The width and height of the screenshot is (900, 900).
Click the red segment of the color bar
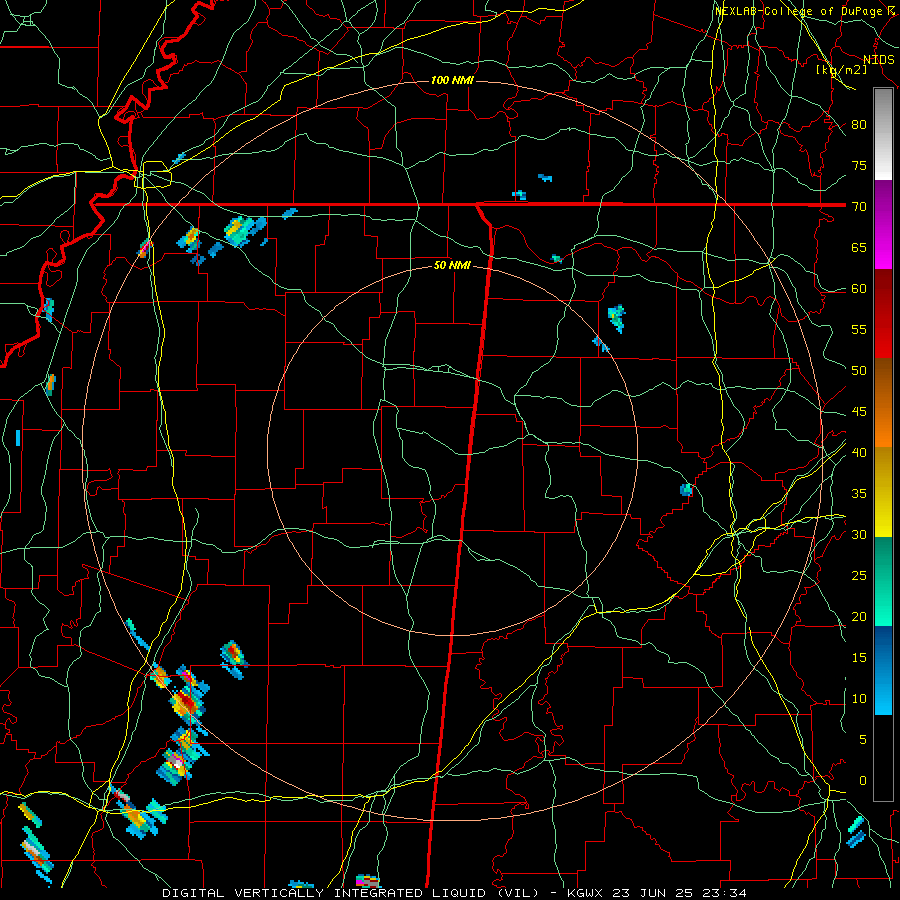tap(883, 315)
